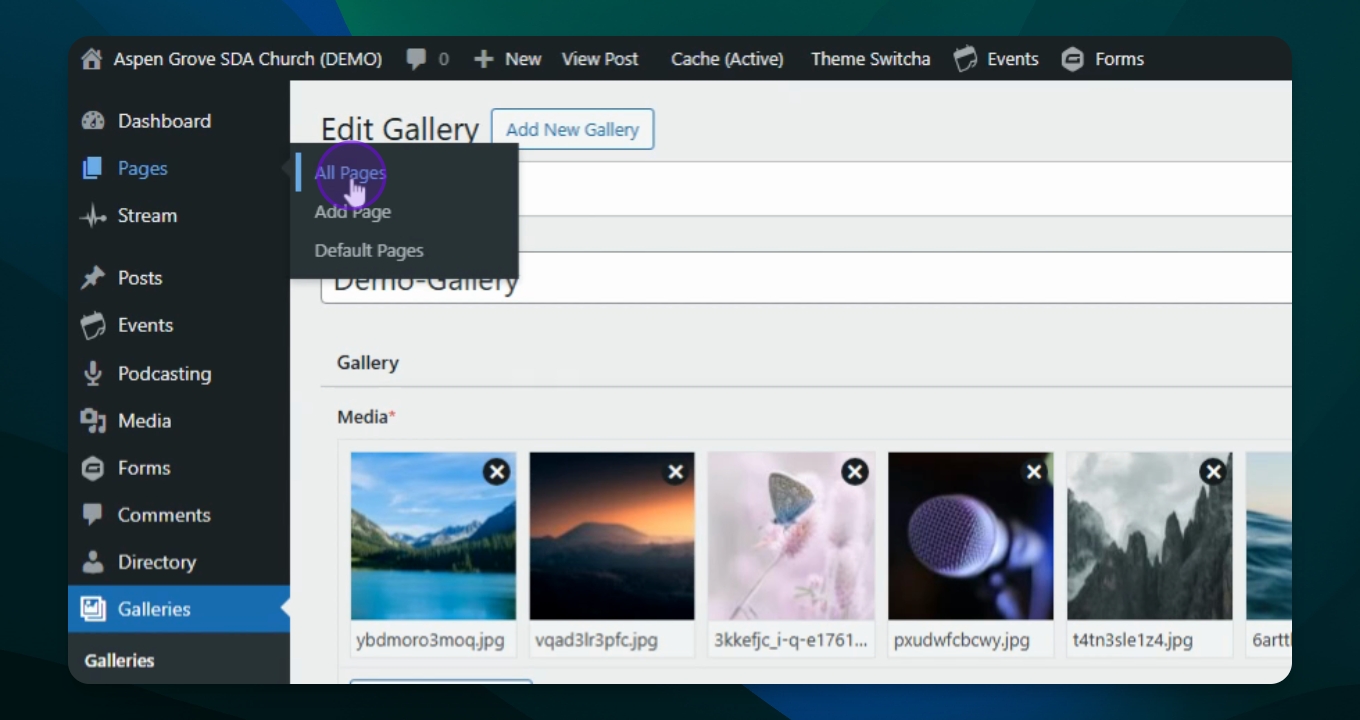Click the Podcasting microphone icon in sidebar

point(93,373)
